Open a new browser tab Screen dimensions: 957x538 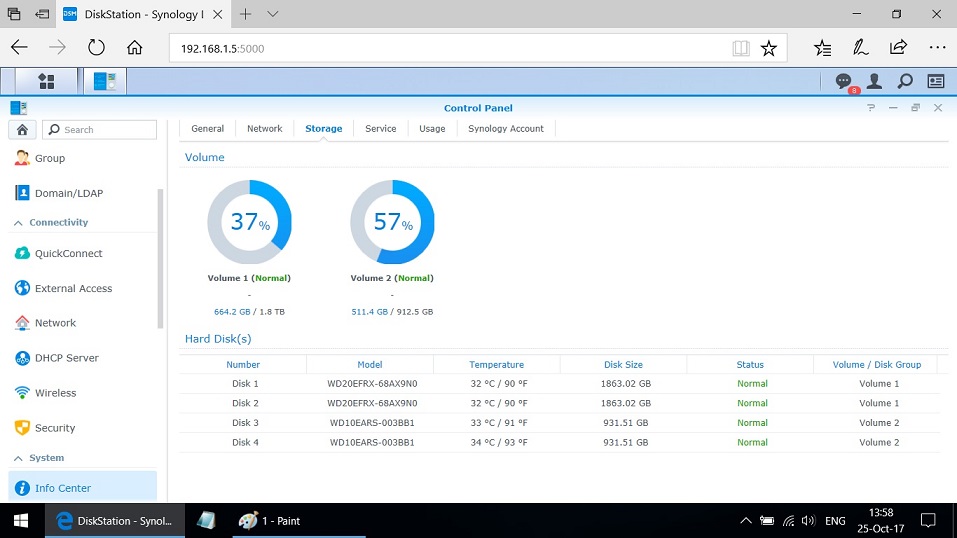[245, 14]
